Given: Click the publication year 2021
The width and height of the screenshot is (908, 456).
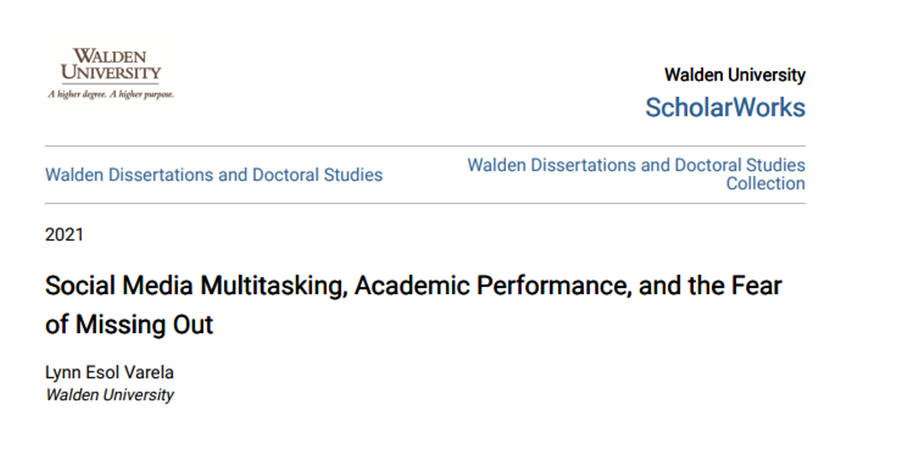Looking at the screenshot, I should 64,235.
